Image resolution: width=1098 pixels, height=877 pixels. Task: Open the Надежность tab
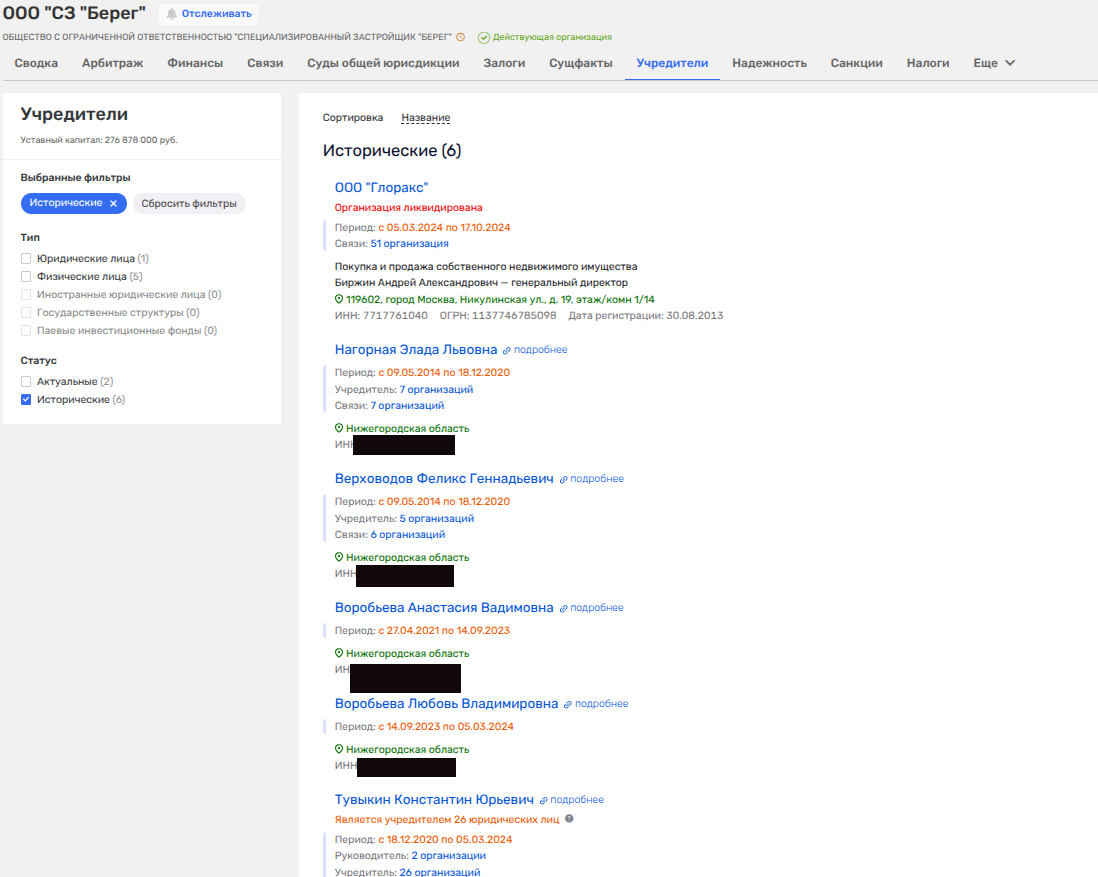click(x=769, y=63)
